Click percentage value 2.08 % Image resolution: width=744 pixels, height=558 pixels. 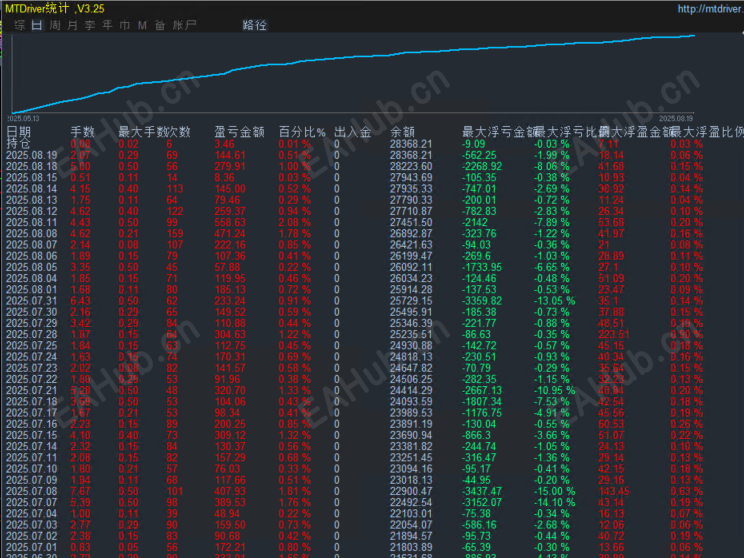(295, 223)
